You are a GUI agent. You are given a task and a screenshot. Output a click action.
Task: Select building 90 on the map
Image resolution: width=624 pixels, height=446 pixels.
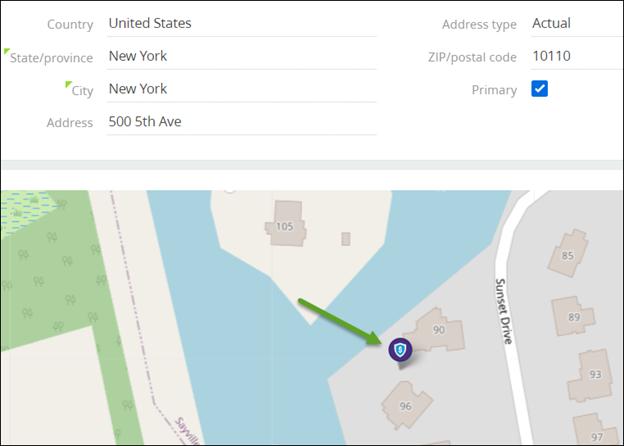439,330
